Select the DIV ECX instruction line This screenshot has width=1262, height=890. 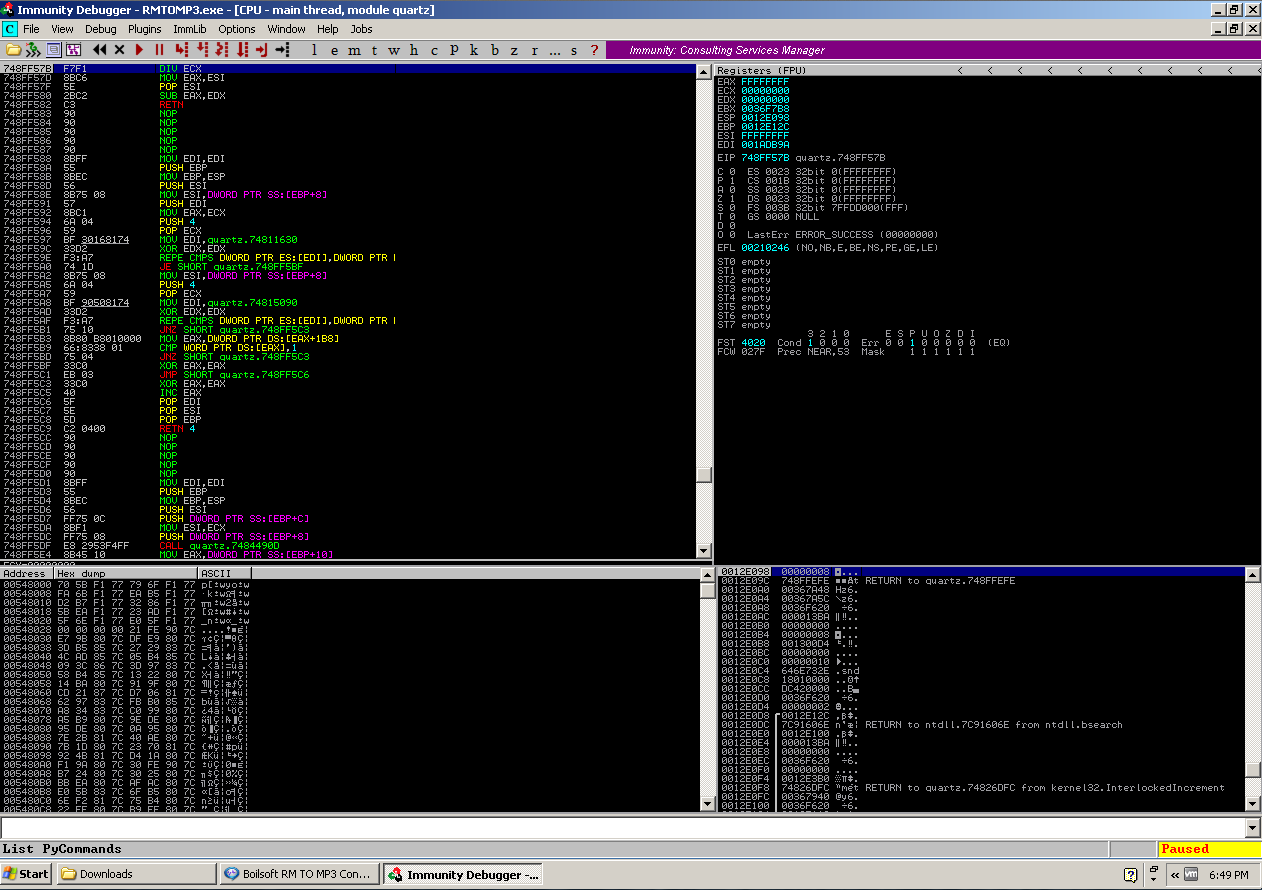point(350,70)
